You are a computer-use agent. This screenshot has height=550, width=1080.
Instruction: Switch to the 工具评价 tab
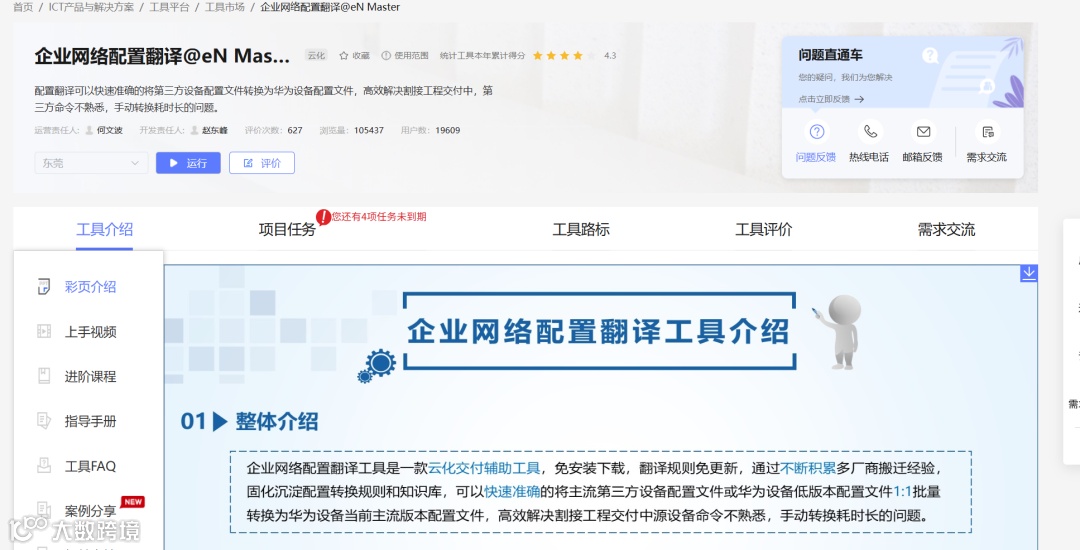[764, 229]
